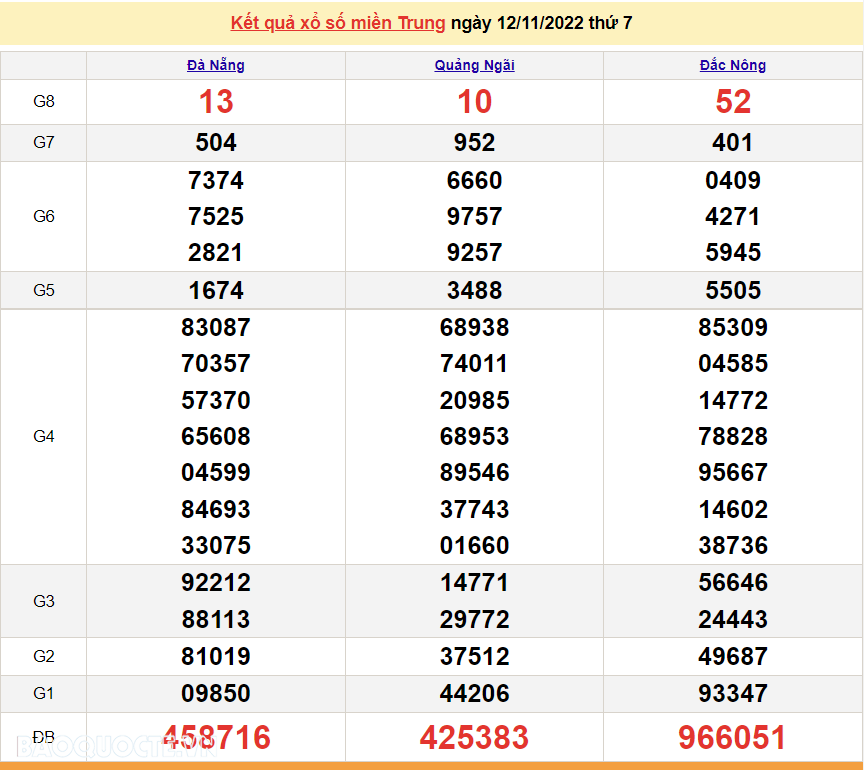
Task: Open the Đà Nẵng province link
Action: (216, 65)
